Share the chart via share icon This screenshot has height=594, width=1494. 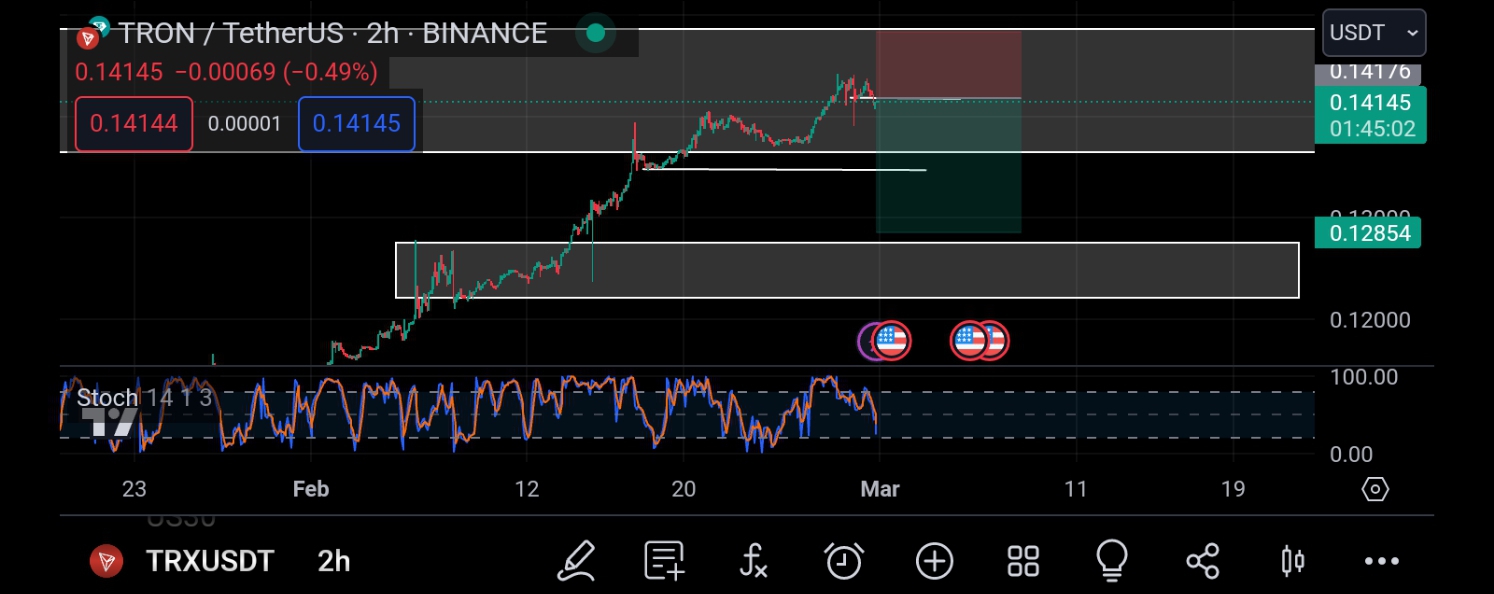(x=1202, y=561)
